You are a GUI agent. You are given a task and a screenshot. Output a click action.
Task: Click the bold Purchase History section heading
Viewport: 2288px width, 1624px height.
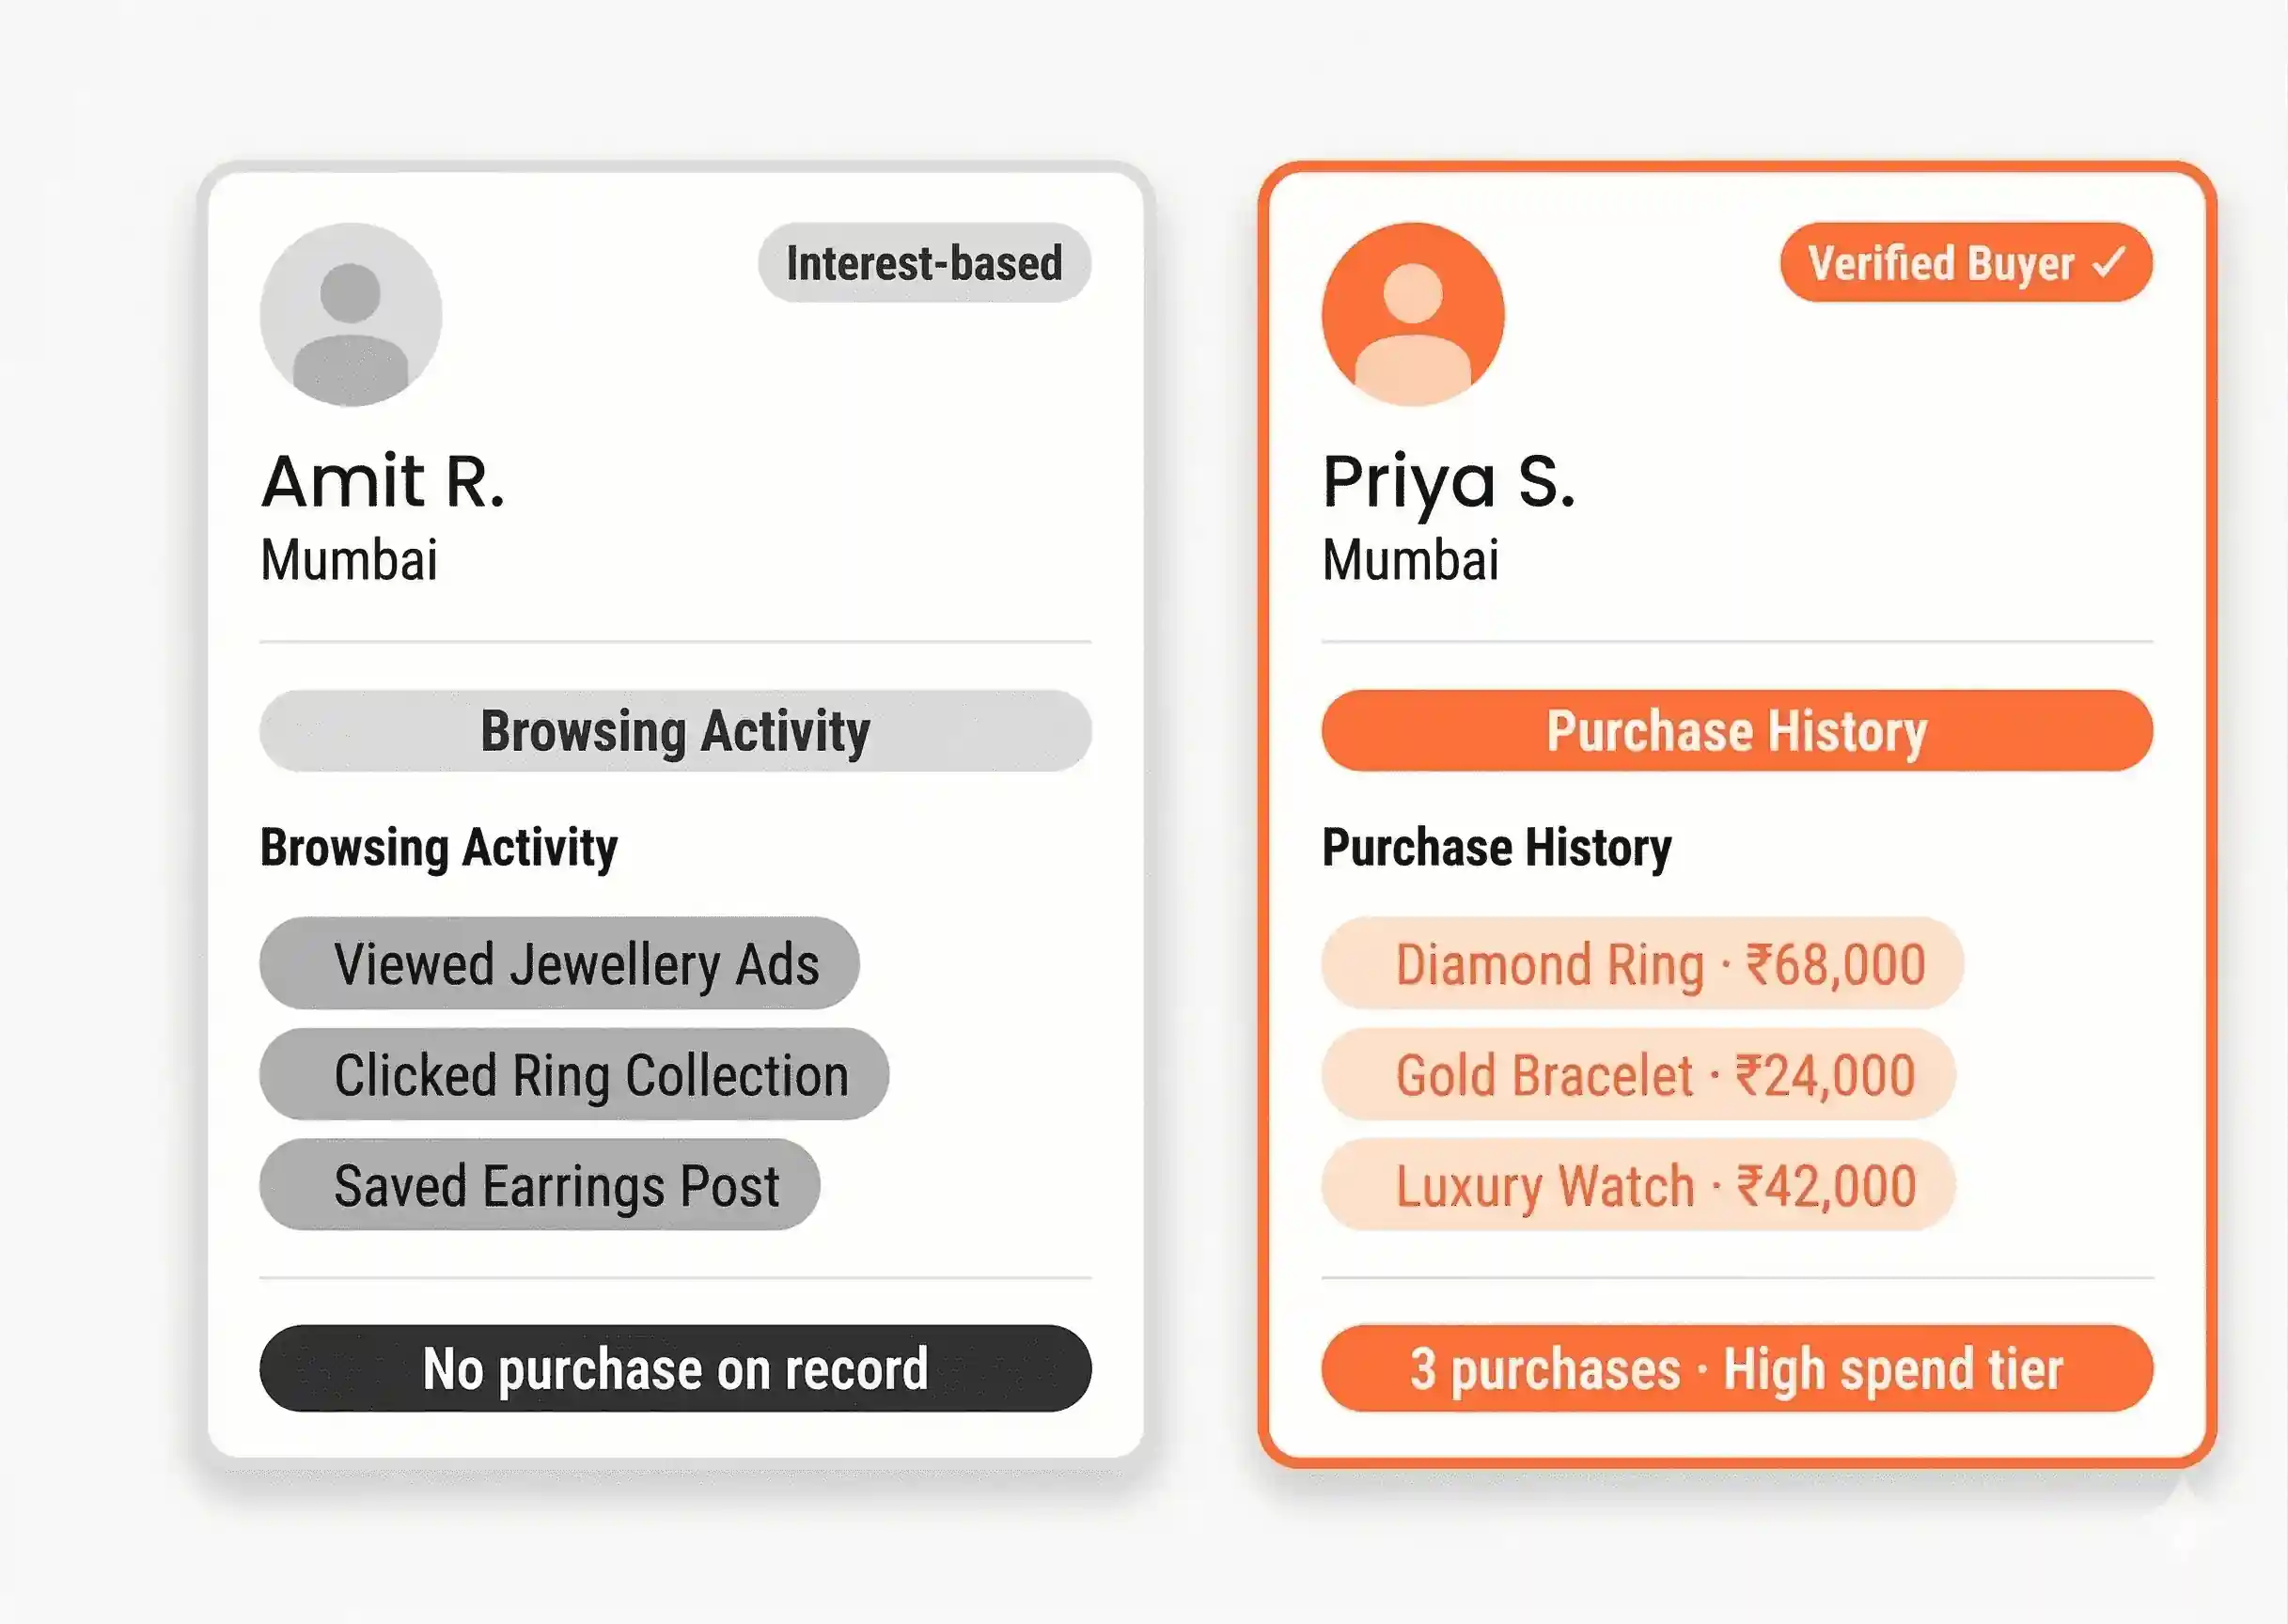coord(1496,848)
